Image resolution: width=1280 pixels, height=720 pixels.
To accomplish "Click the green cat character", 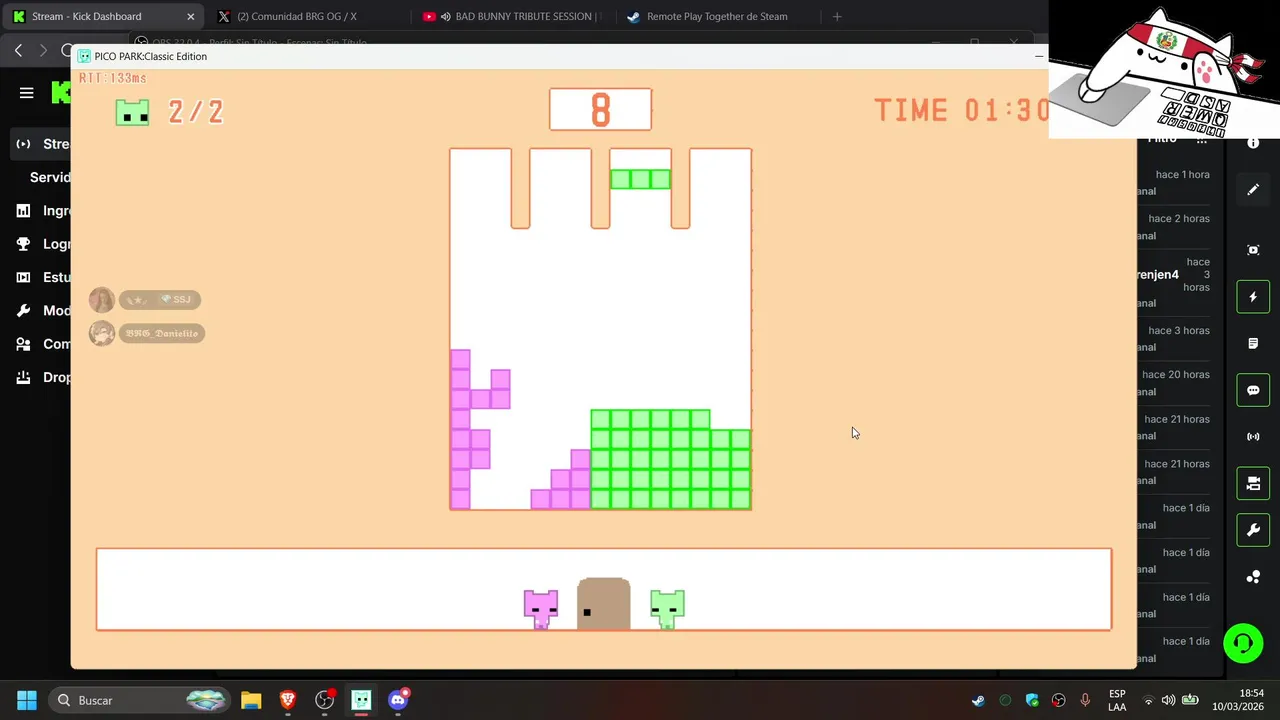I will point(667,608).
